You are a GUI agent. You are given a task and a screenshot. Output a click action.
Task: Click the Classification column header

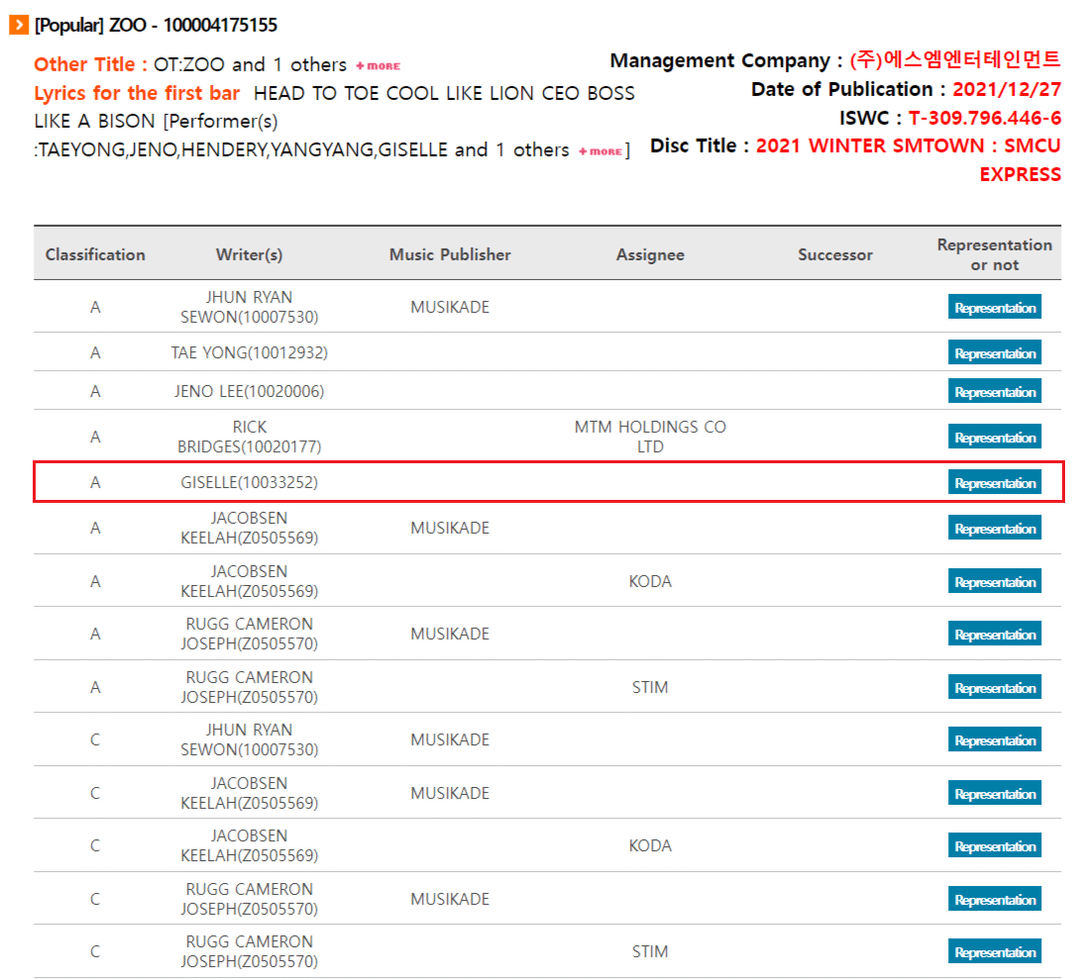(95, 255)
